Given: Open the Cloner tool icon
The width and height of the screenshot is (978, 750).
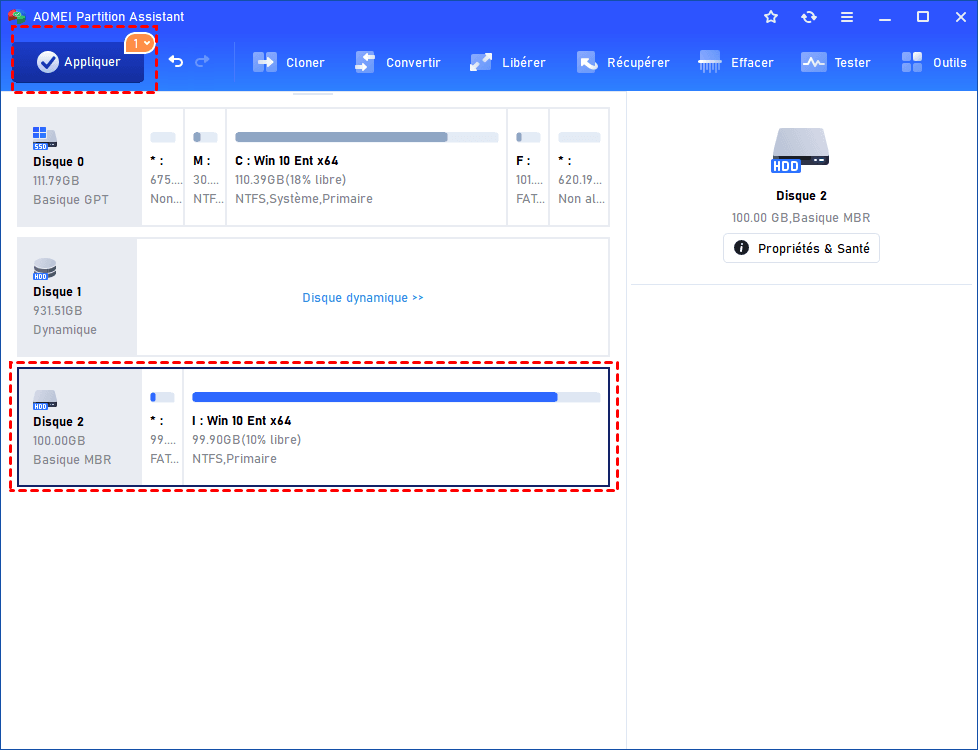Looking at the screenshot, I should coord(265,62).
